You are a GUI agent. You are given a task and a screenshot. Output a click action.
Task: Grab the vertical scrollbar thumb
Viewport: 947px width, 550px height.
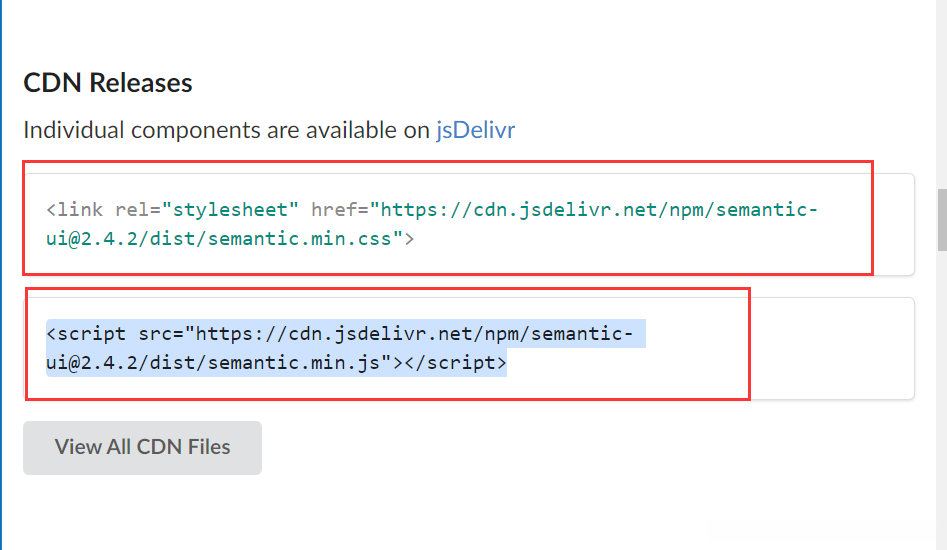coord(941,220)
